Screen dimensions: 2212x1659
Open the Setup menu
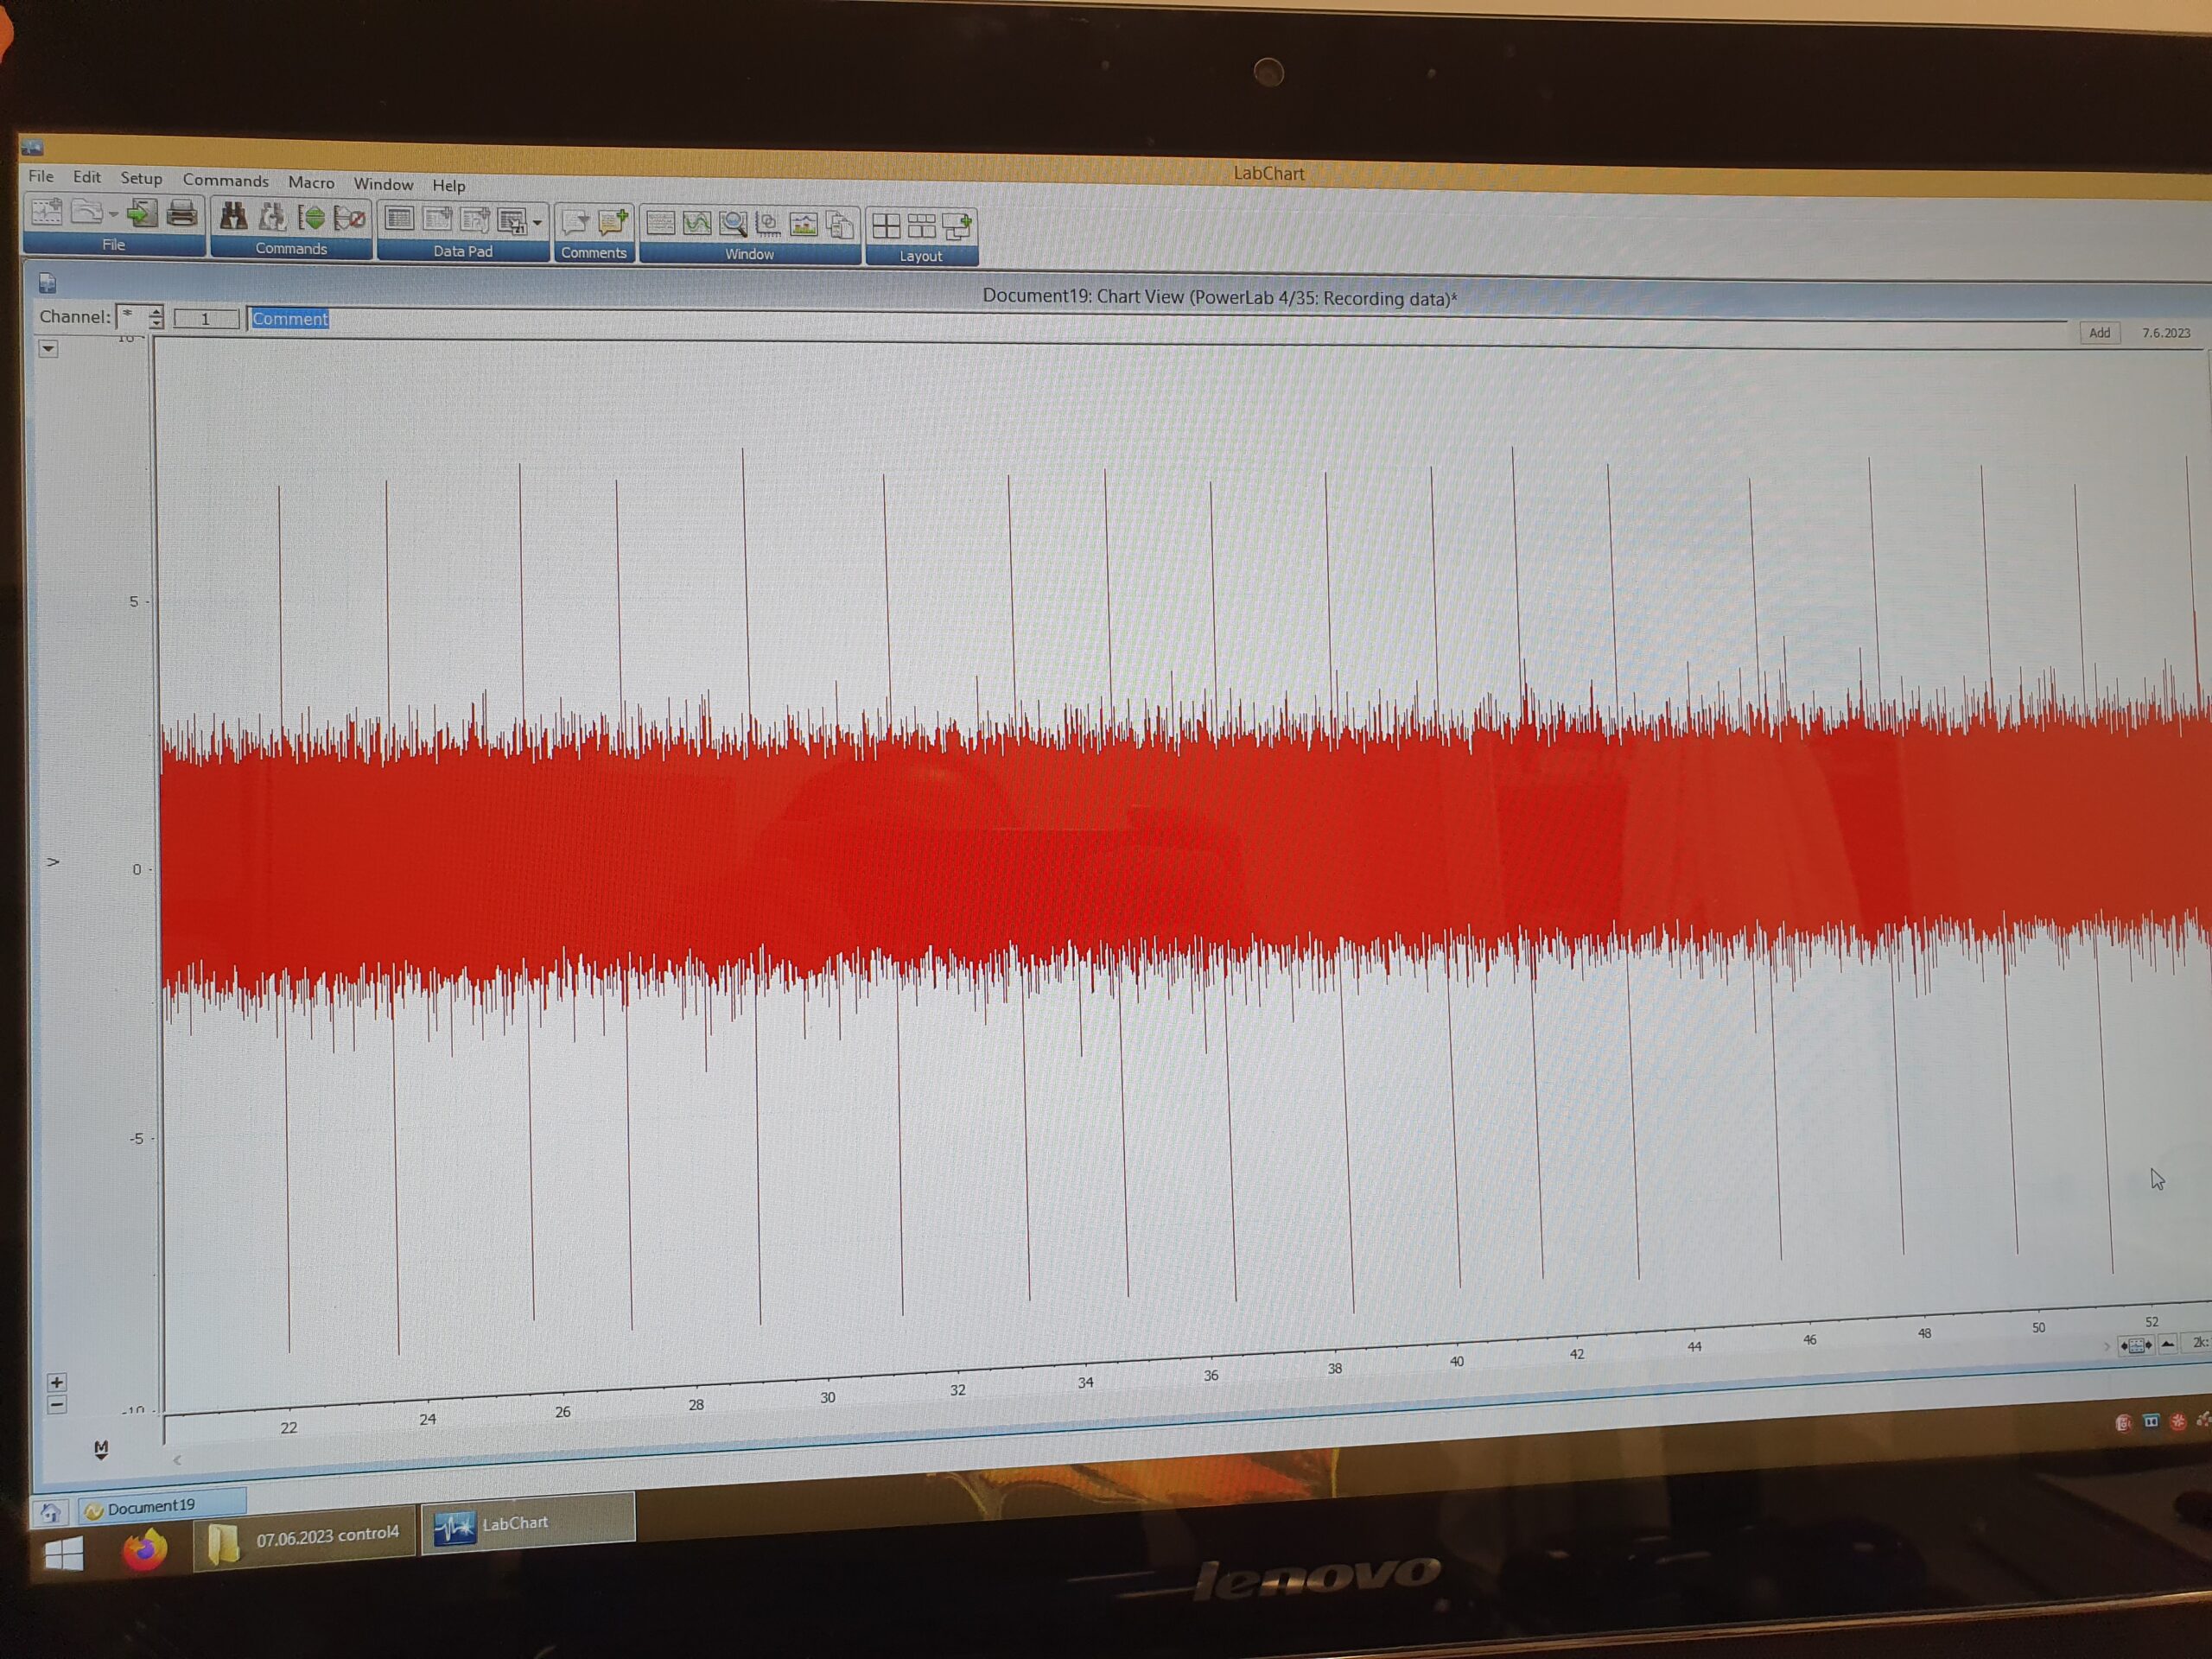click(141, 178)
